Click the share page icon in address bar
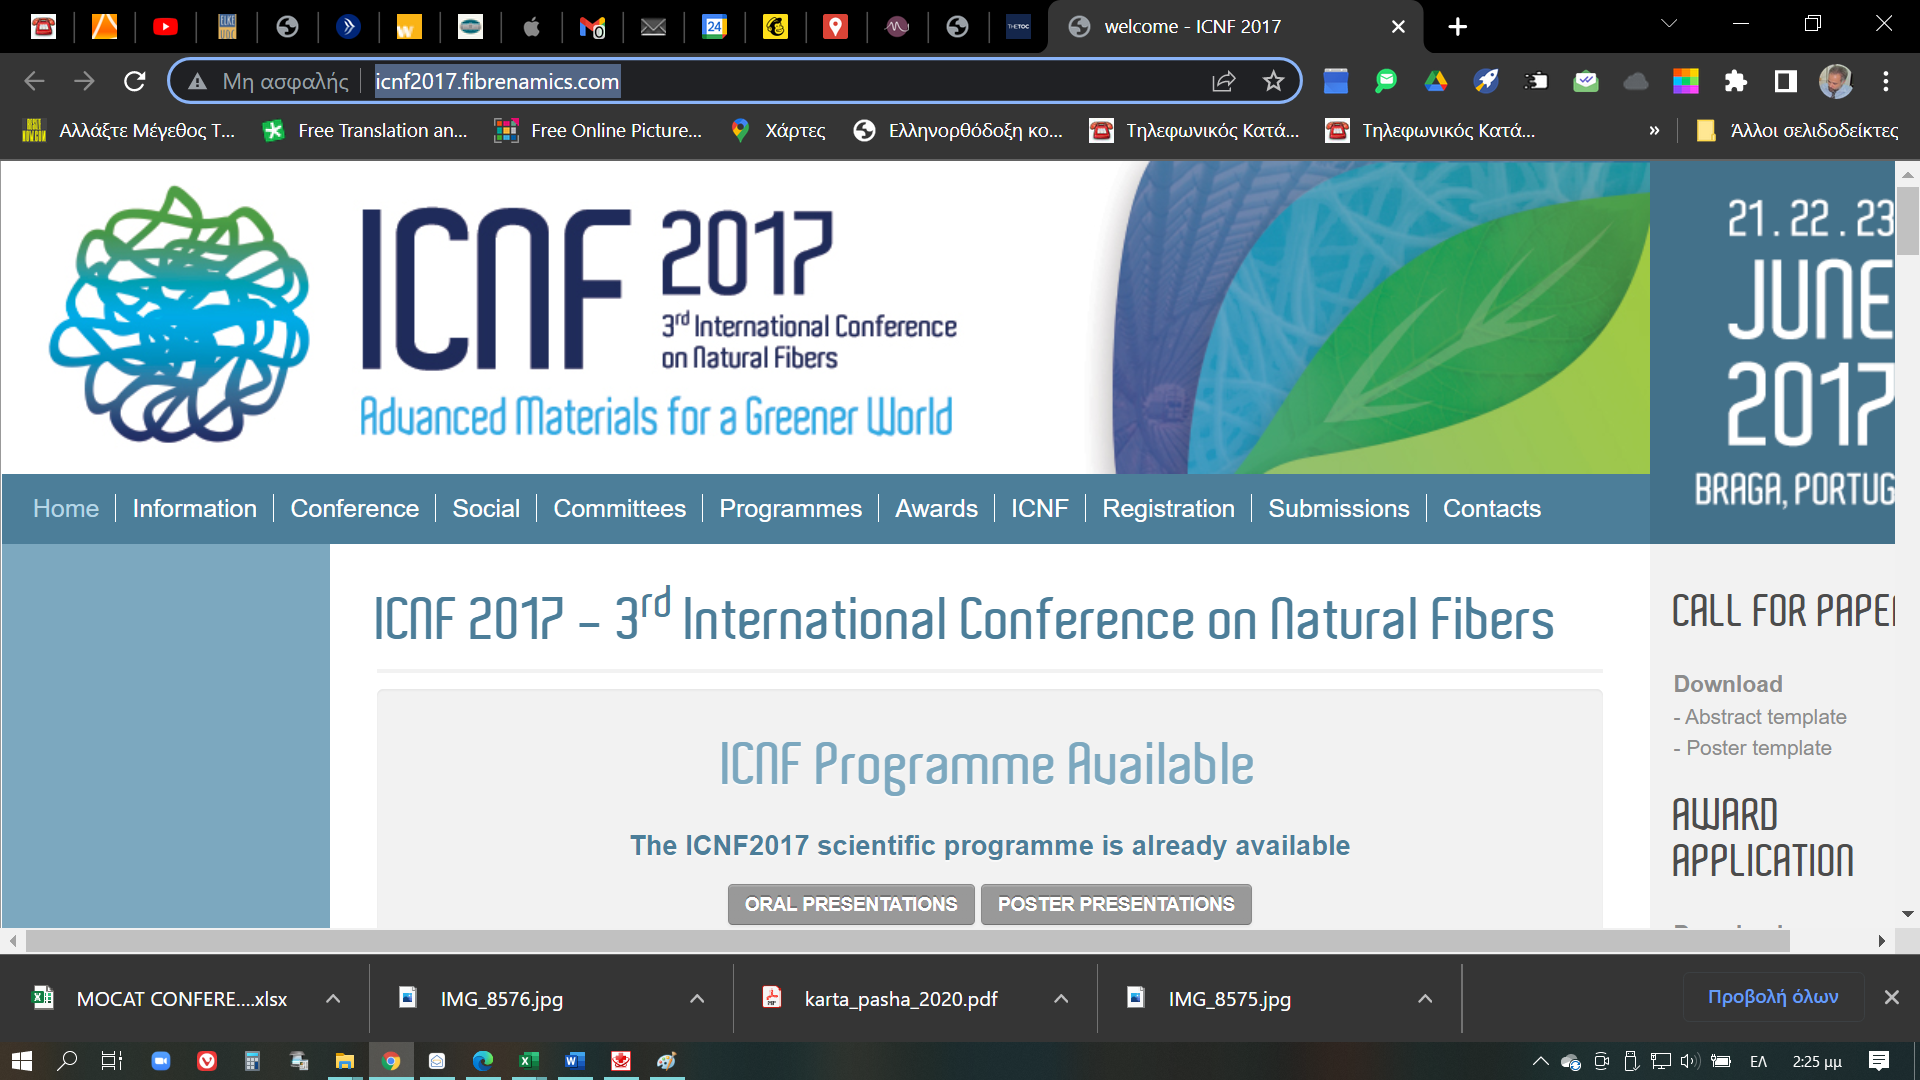The height and width of the screenshot is (1080, 1920). point(1224,81)
